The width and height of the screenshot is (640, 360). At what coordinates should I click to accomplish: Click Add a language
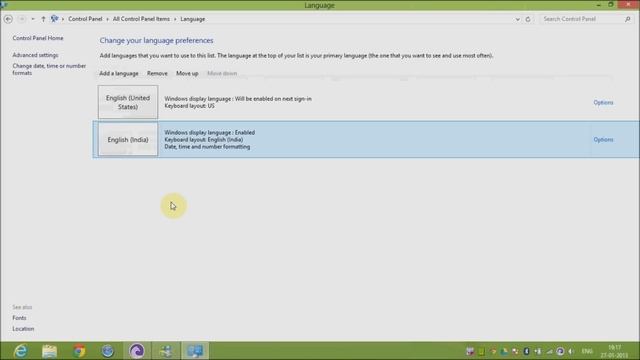tap(119, 73)
